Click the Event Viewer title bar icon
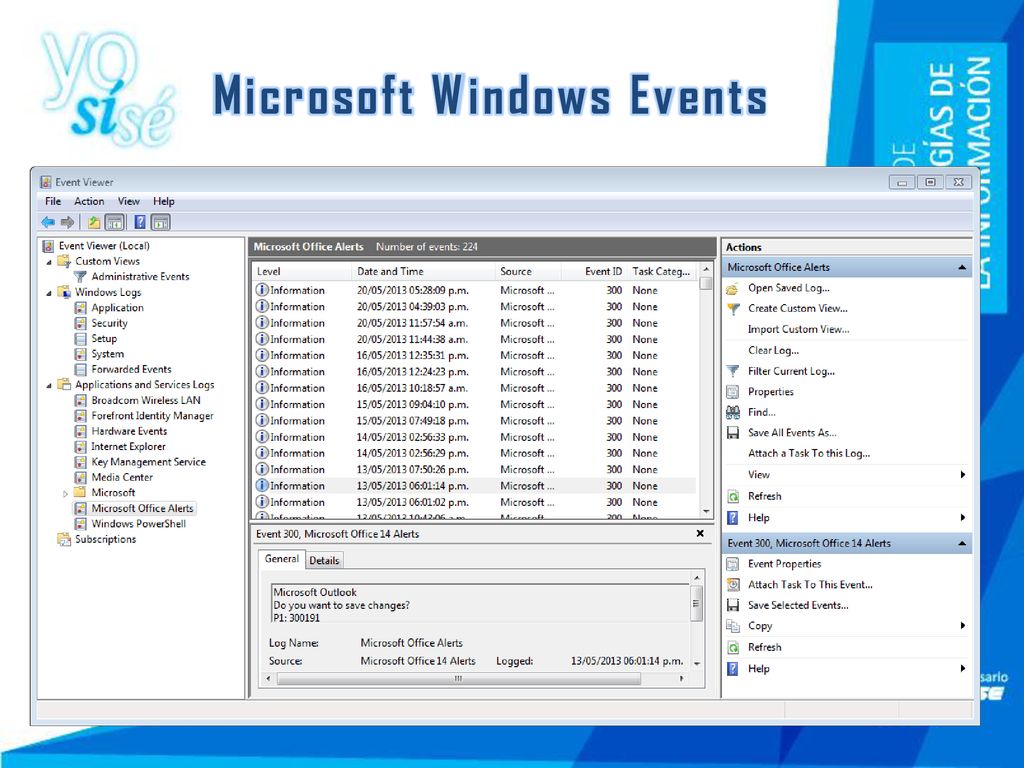Screen dimensions: 1024x768 46,182
